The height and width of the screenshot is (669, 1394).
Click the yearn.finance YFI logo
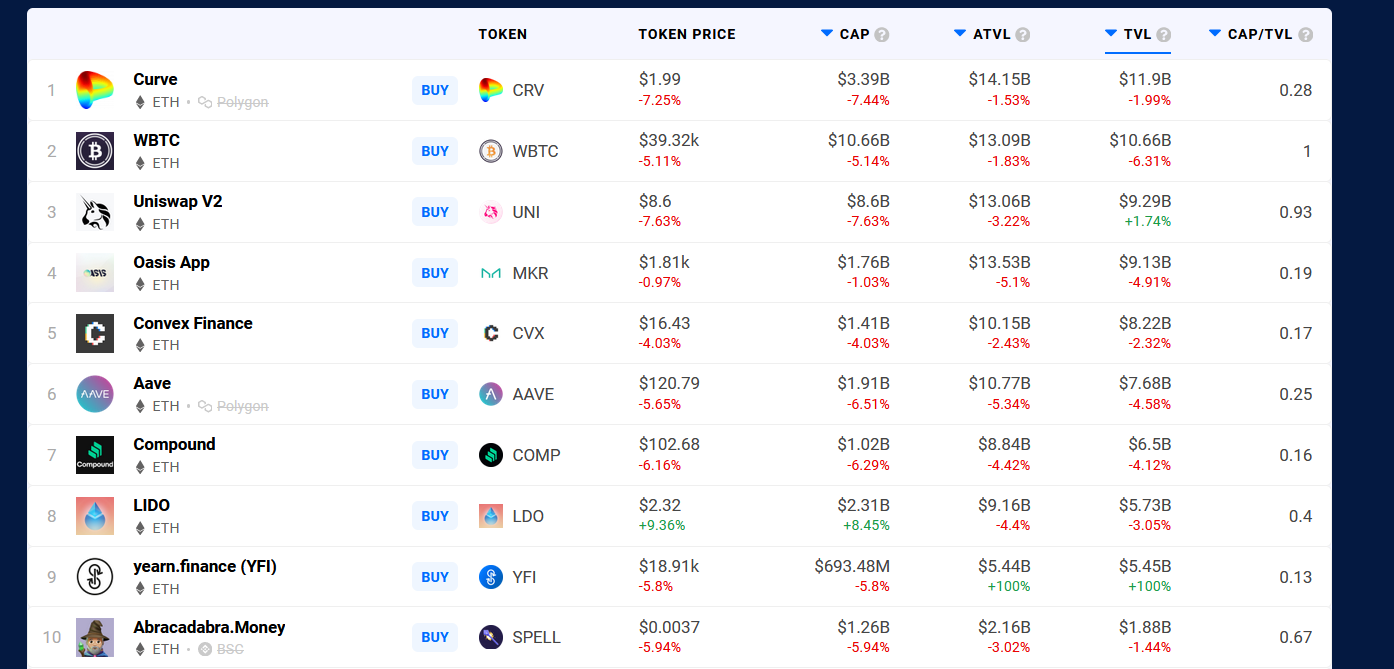click(x=95, y=577)
